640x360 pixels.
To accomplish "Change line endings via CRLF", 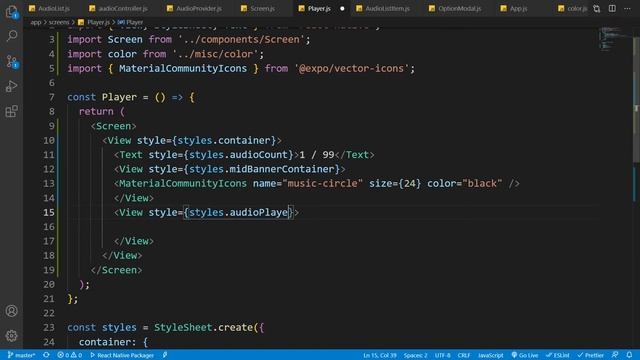I will 464,355.
